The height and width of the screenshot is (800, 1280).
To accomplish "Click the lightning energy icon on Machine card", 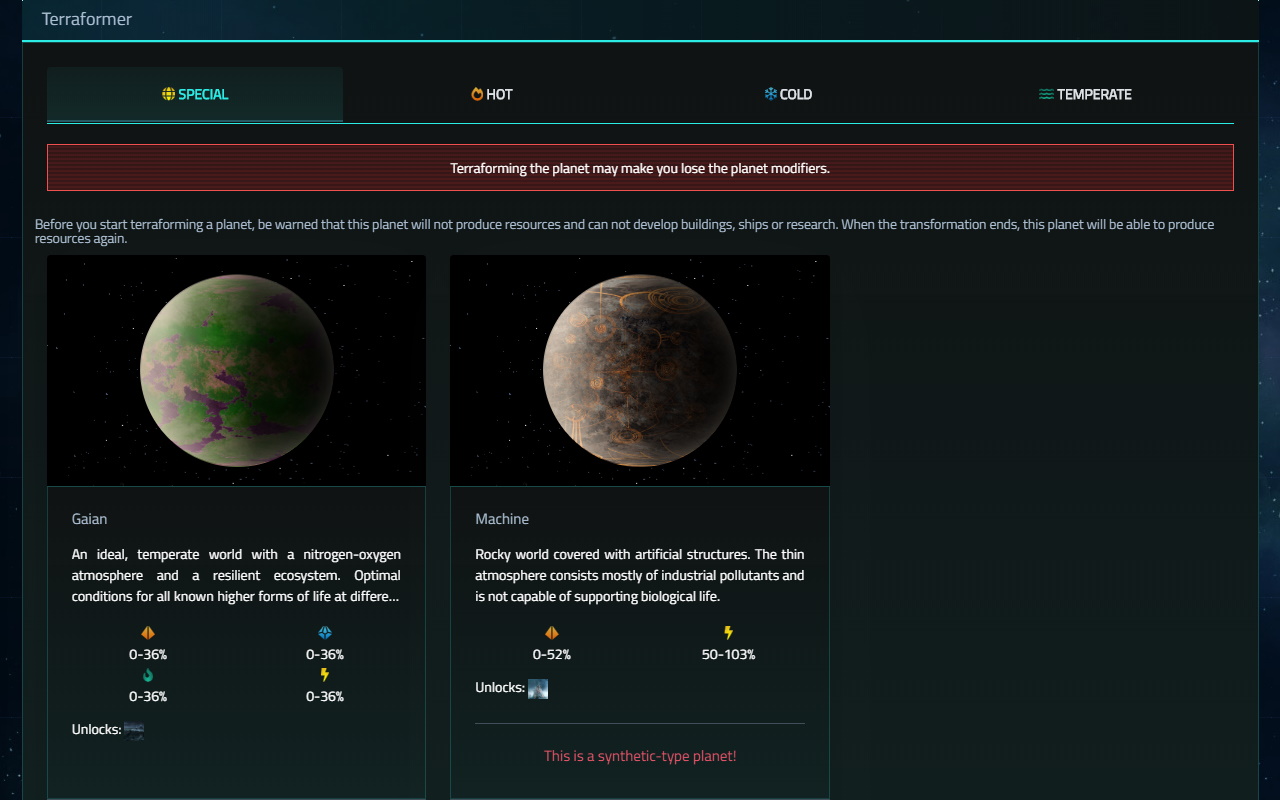I will 728,633.
